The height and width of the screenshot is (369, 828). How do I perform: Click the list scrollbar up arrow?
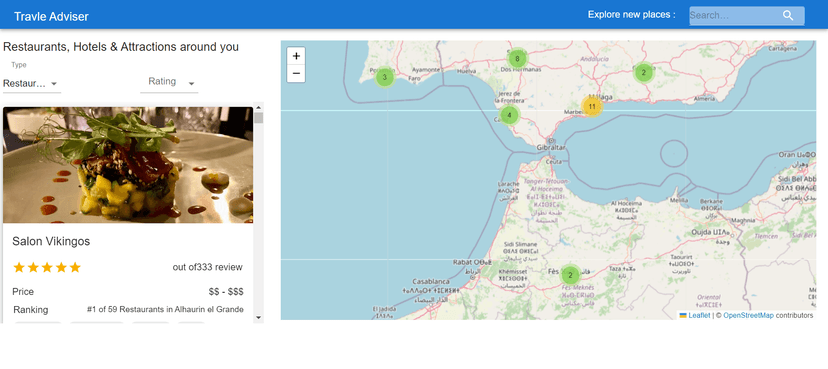tap(258, 107)
